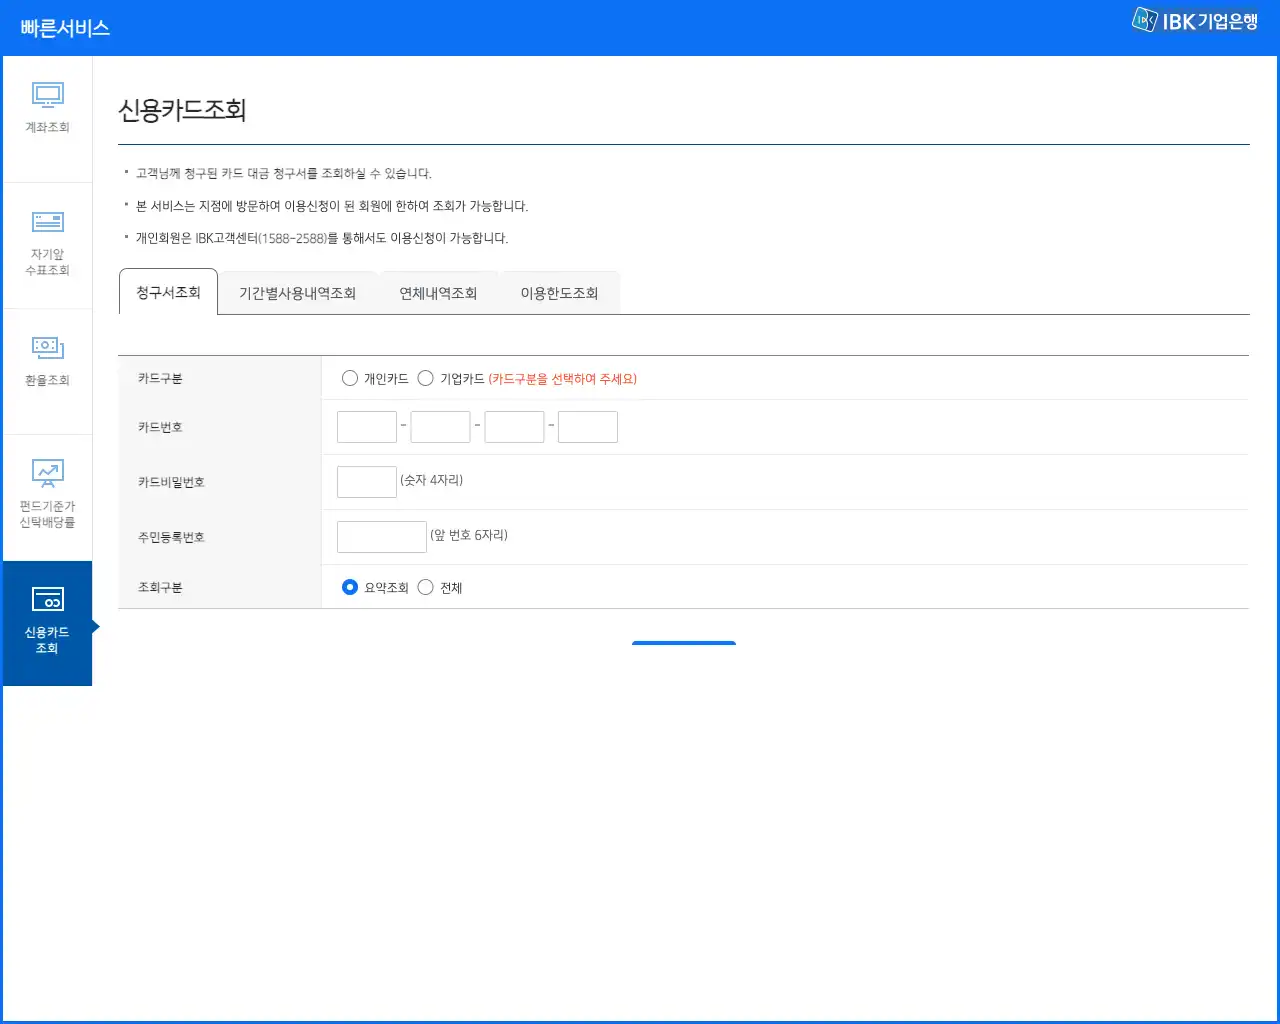
Task: Open the 펀드기준가 신탁배당률 chart icon
Action: 47,473
